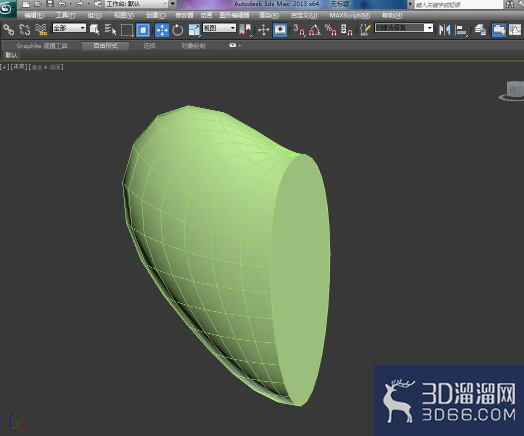Click the Select by Name icon
Screen dimensions: 524x436
point(110,30)
